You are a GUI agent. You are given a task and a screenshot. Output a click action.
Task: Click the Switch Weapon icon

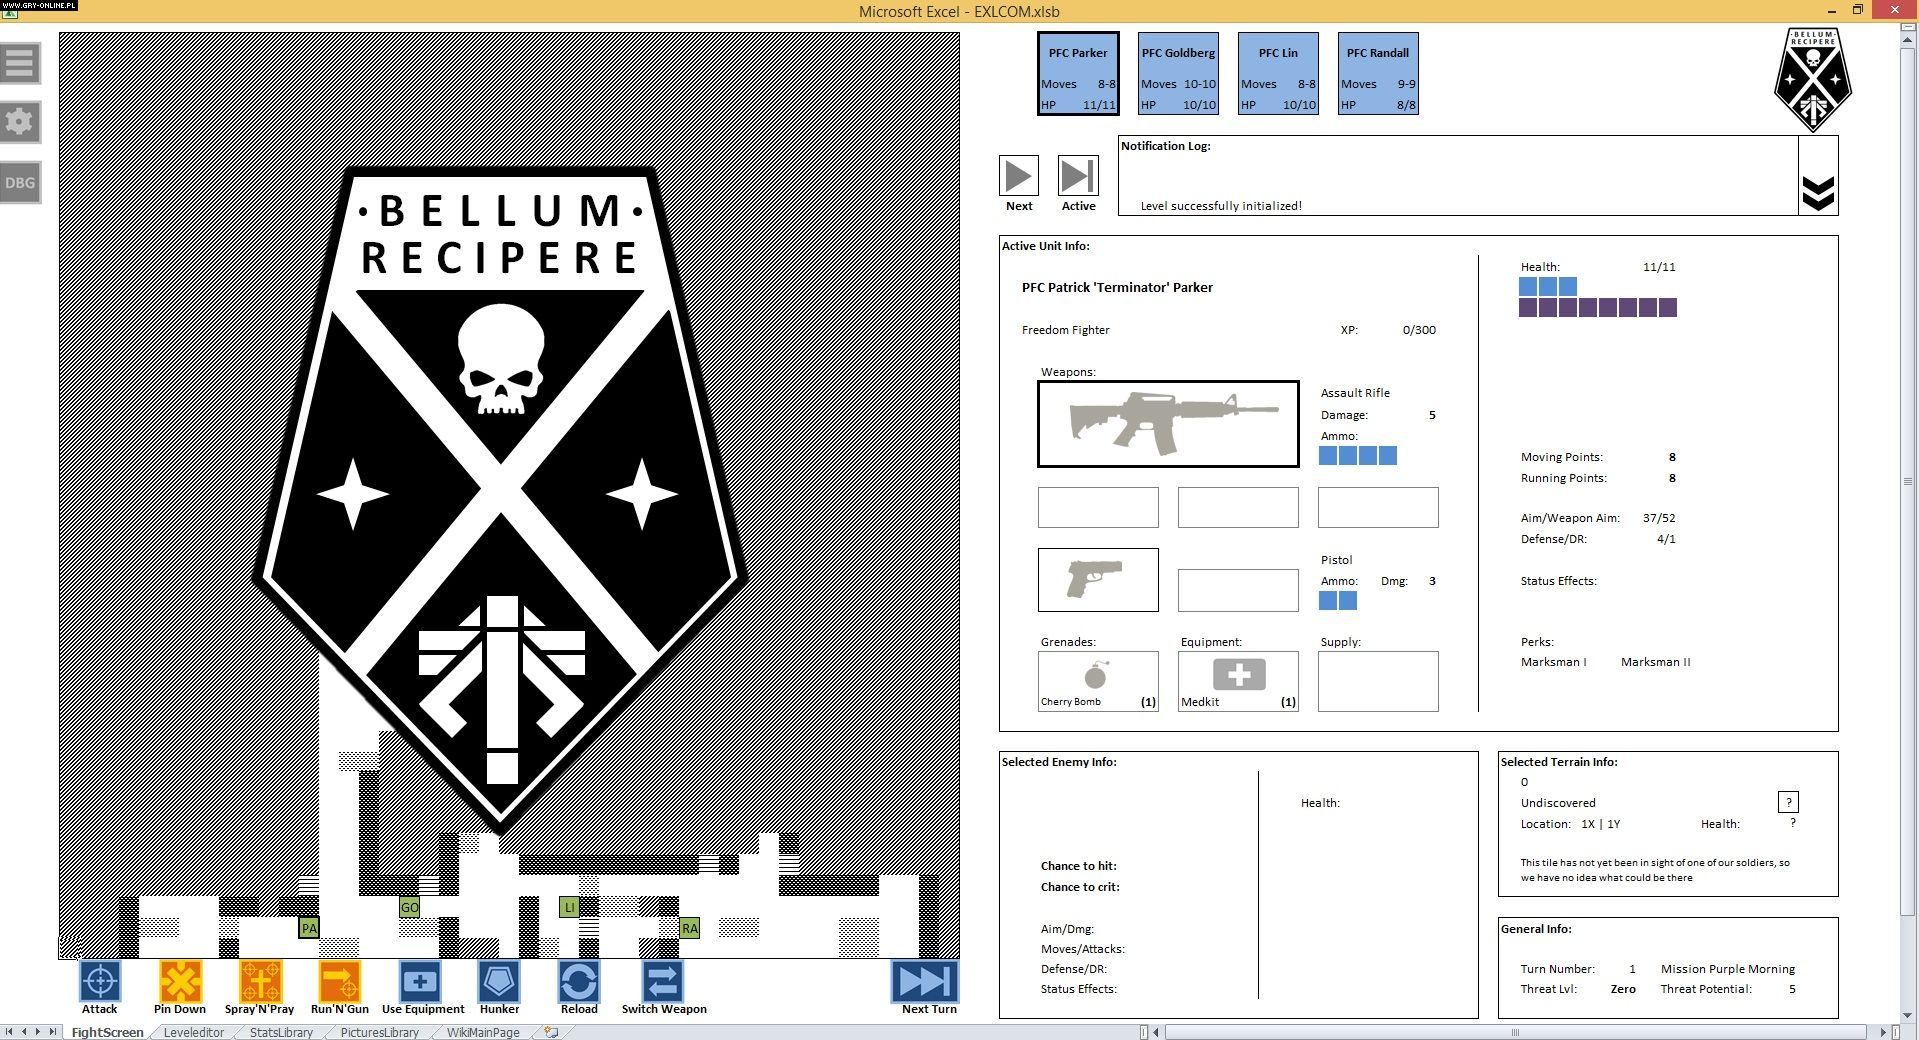(662, 982)
